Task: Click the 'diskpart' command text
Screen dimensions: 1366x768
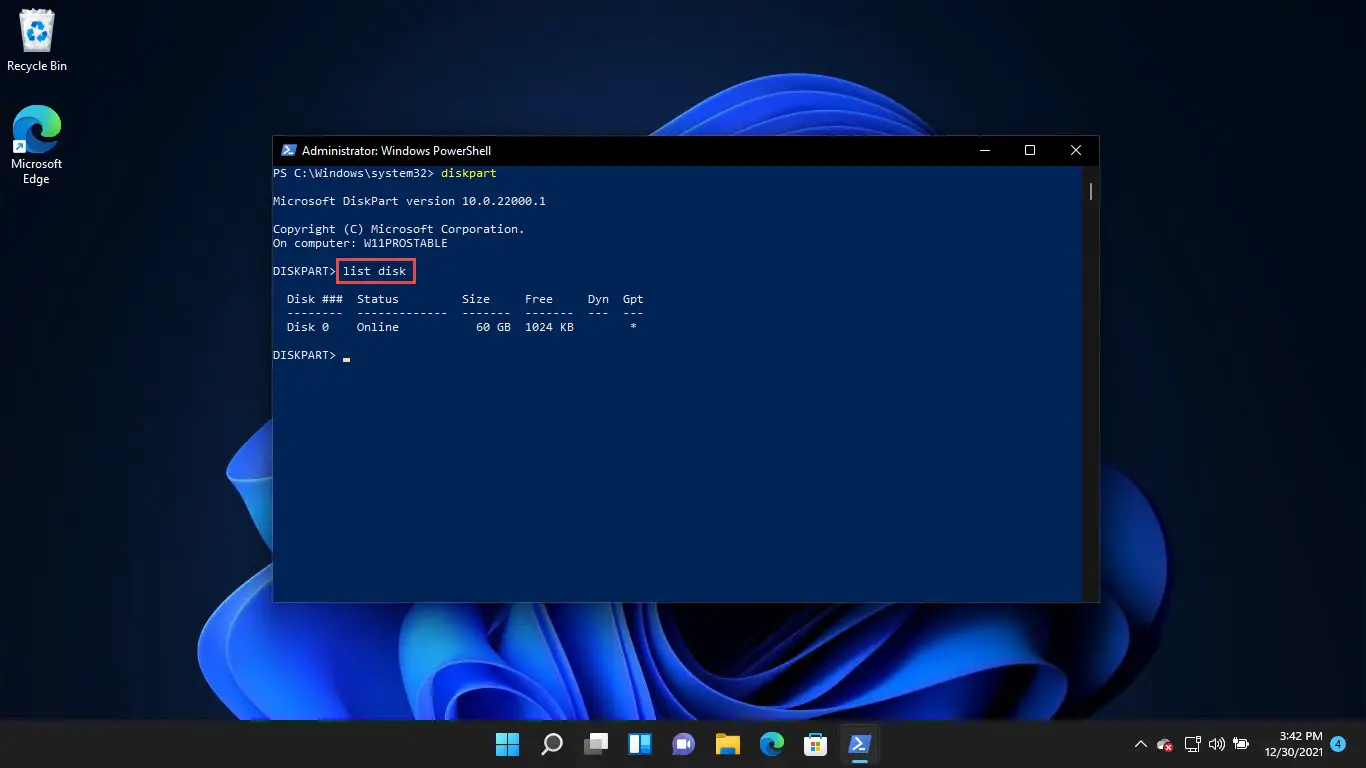Action: (x=468, y=173)
